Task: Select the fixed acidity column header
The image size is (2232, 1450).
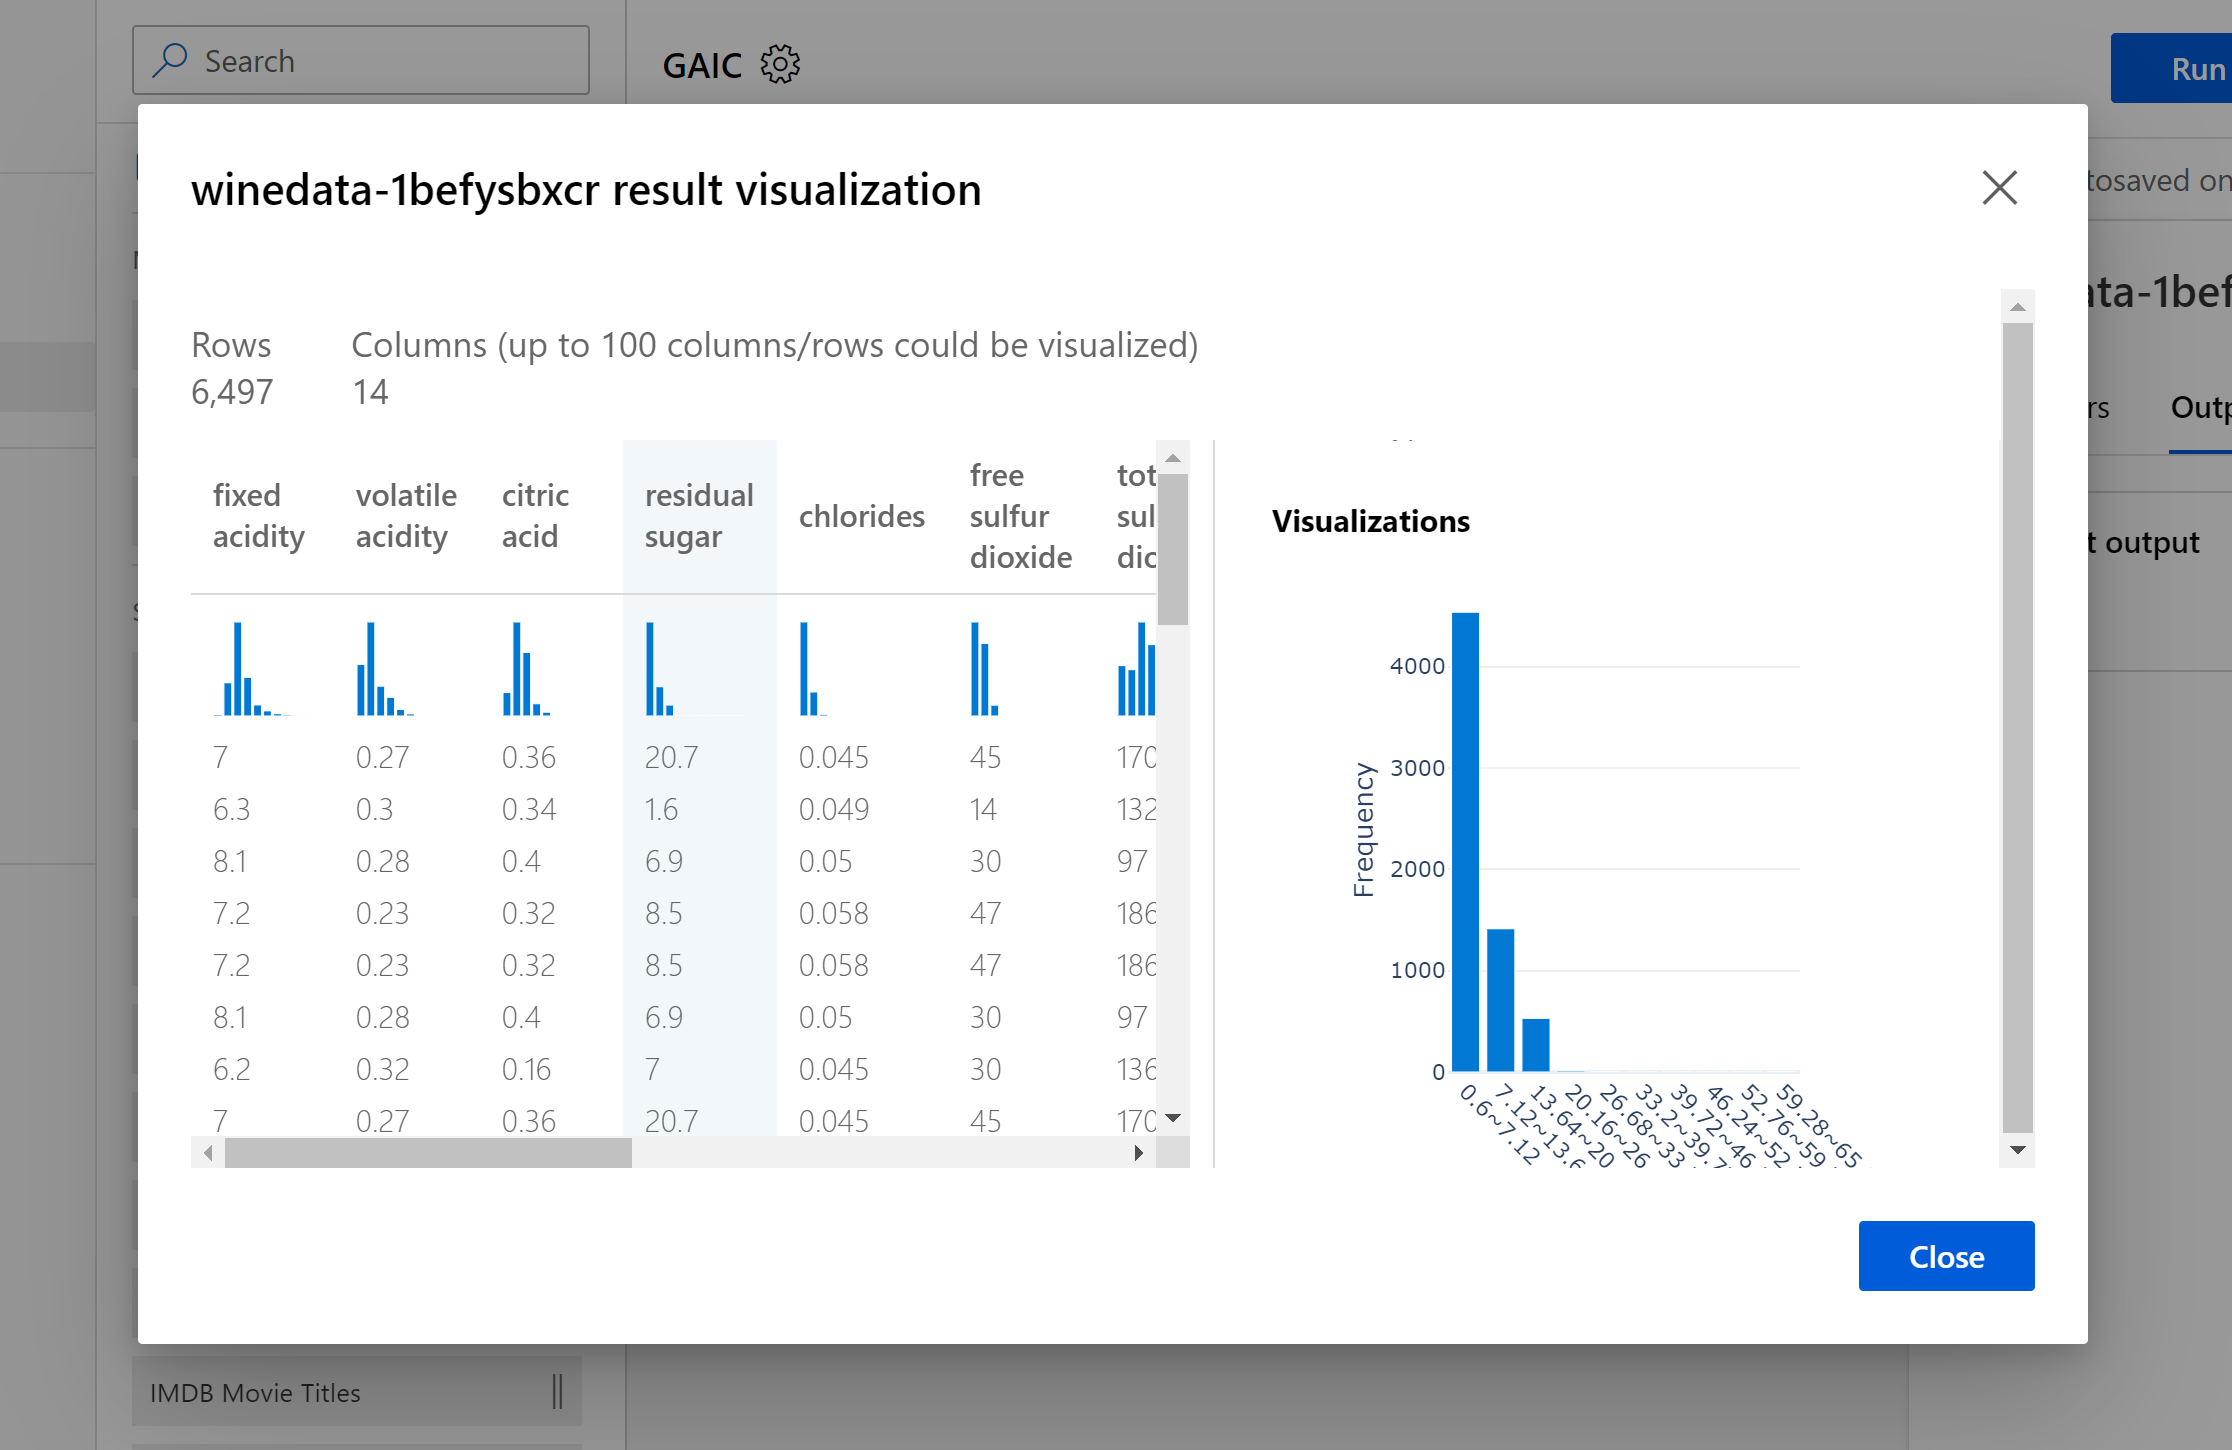Action: click(x=258, y=516)
